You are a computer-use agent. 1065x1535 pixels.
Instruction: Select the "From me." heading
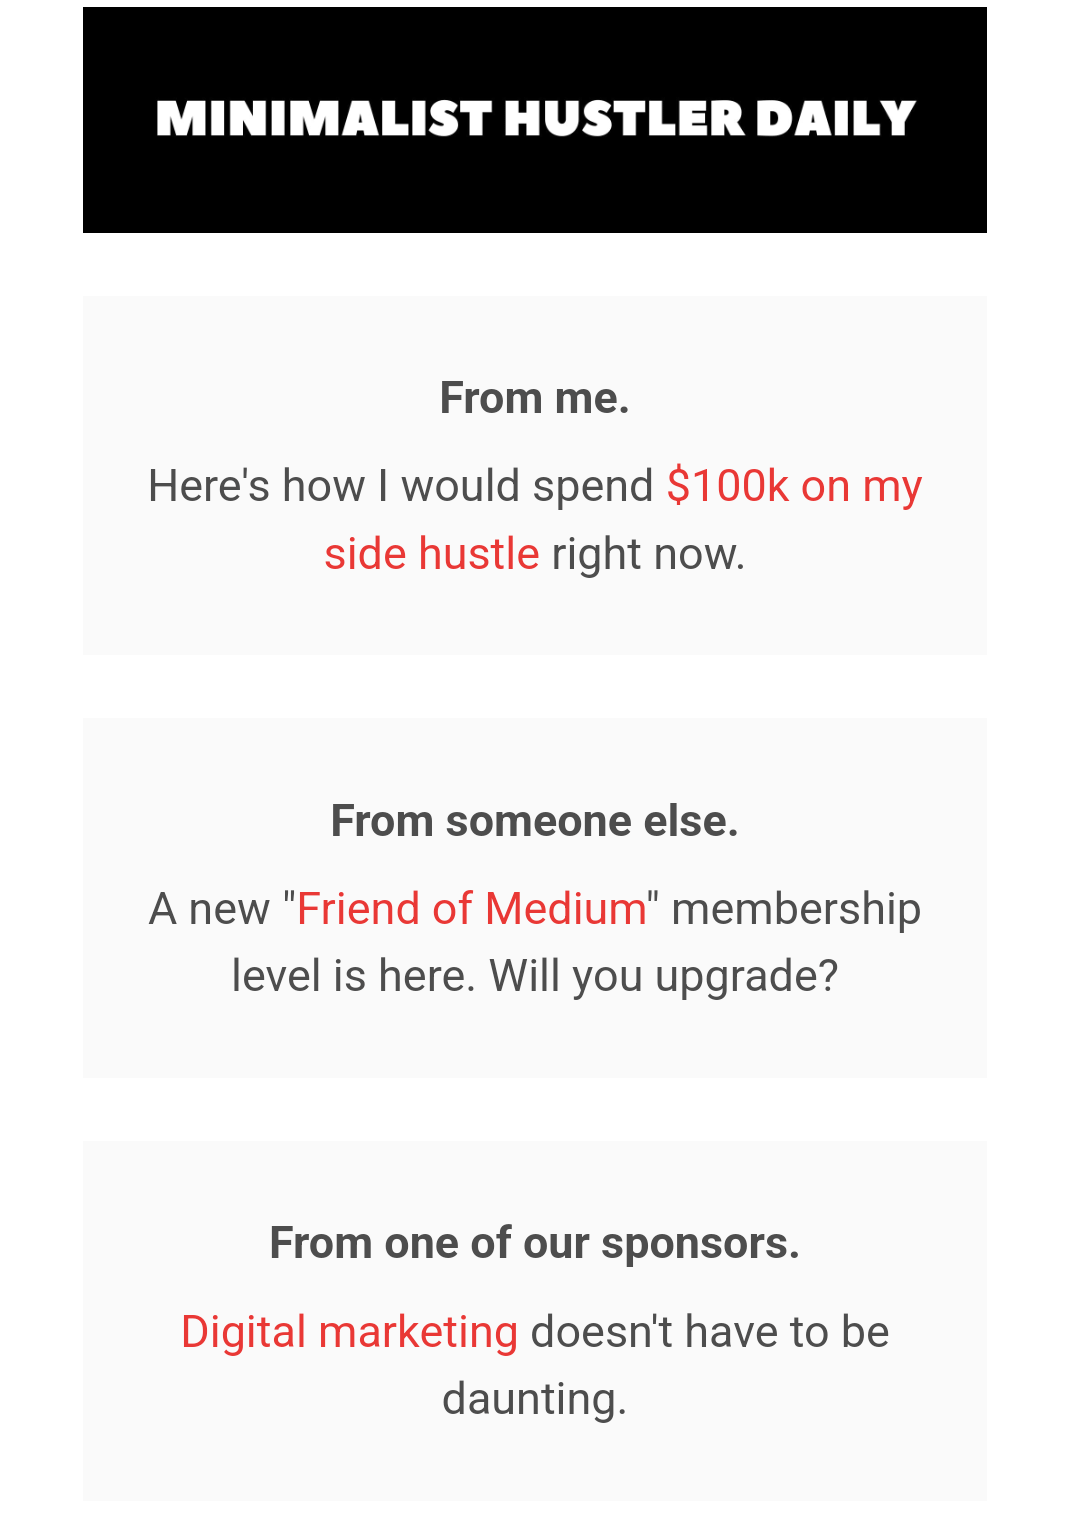pos(535,398)
